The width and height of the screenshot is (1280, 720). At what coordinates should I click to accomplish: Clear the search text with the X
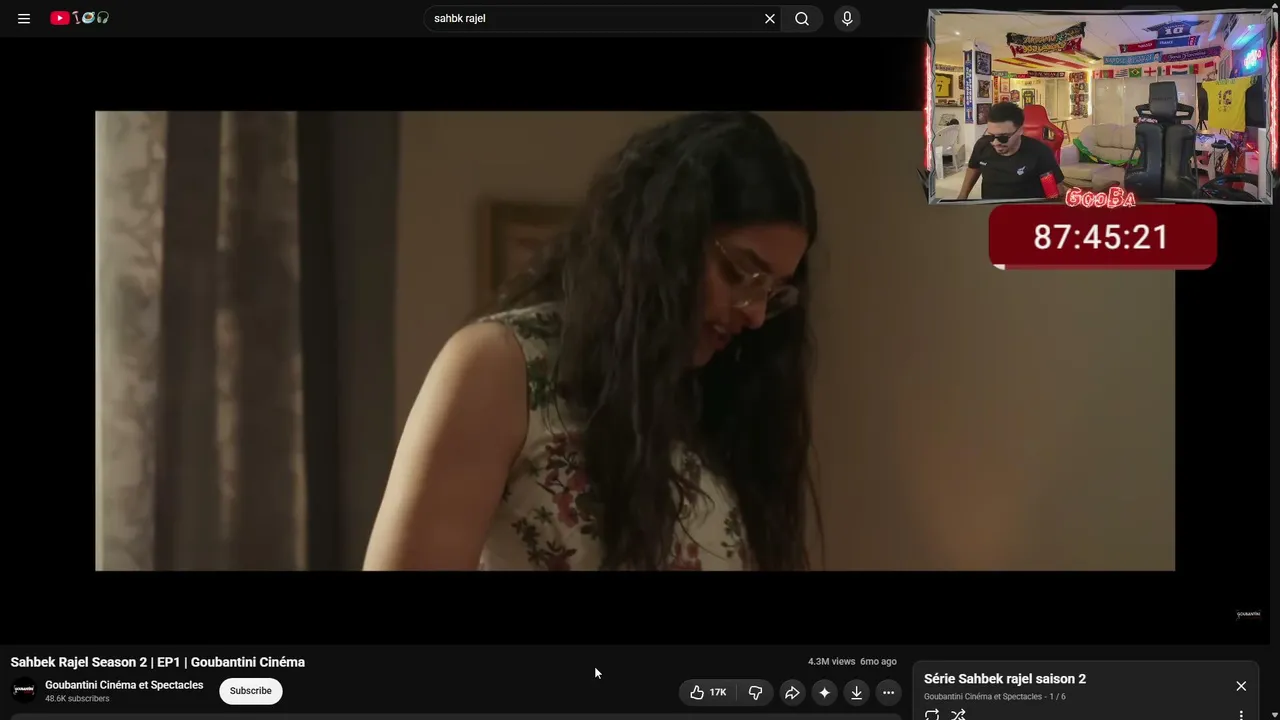click(770, 18)
